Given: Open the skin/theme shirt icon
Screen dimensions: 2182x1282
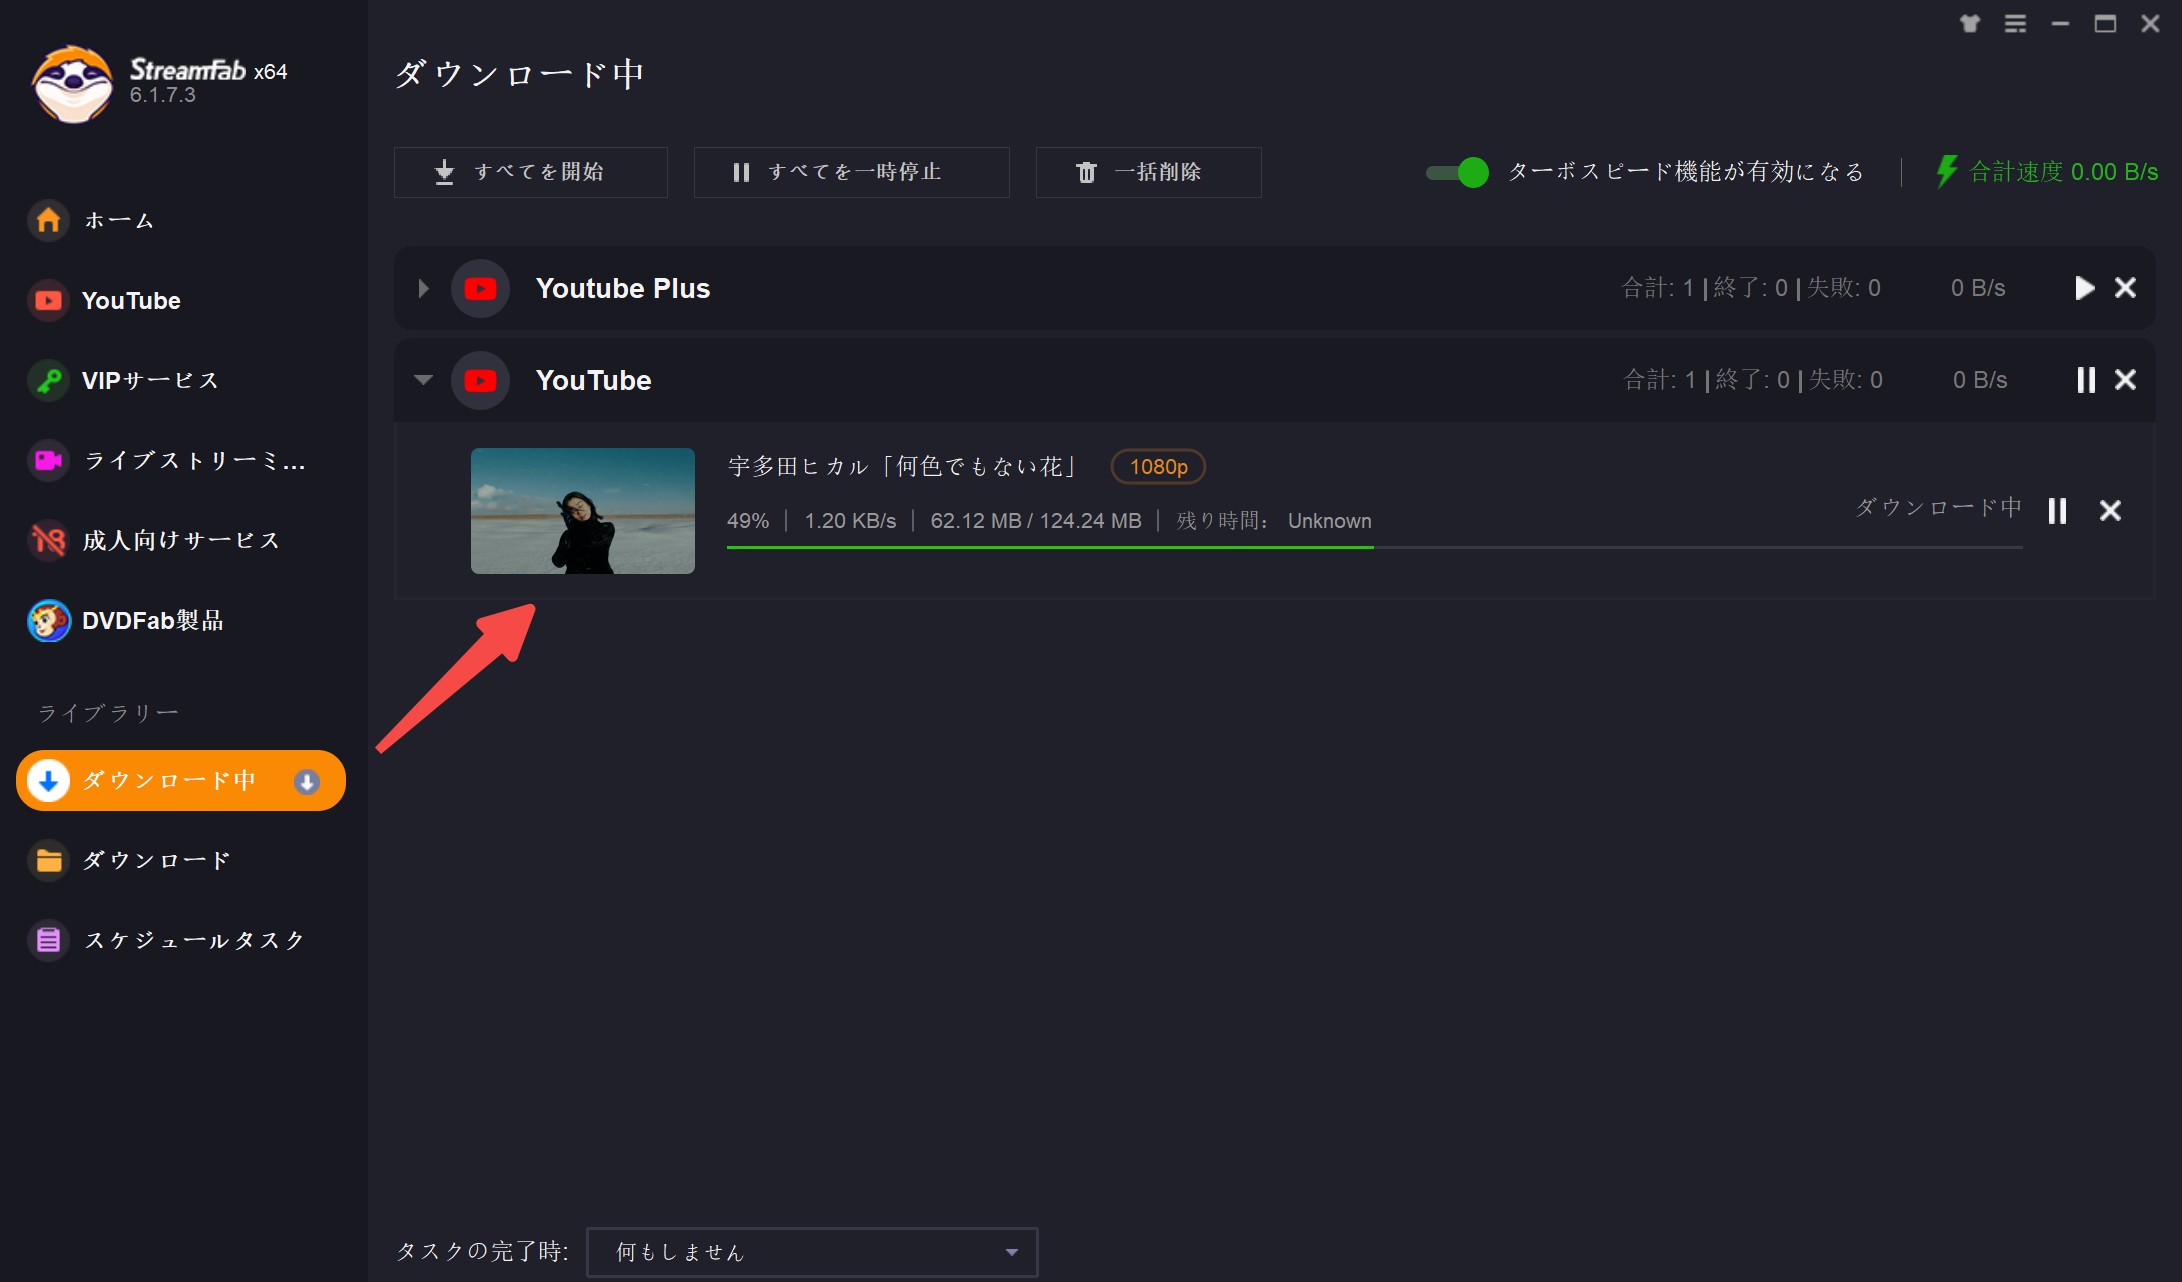Looking at the screenshot, I should pyautogui.click(x=1969, y=24).
